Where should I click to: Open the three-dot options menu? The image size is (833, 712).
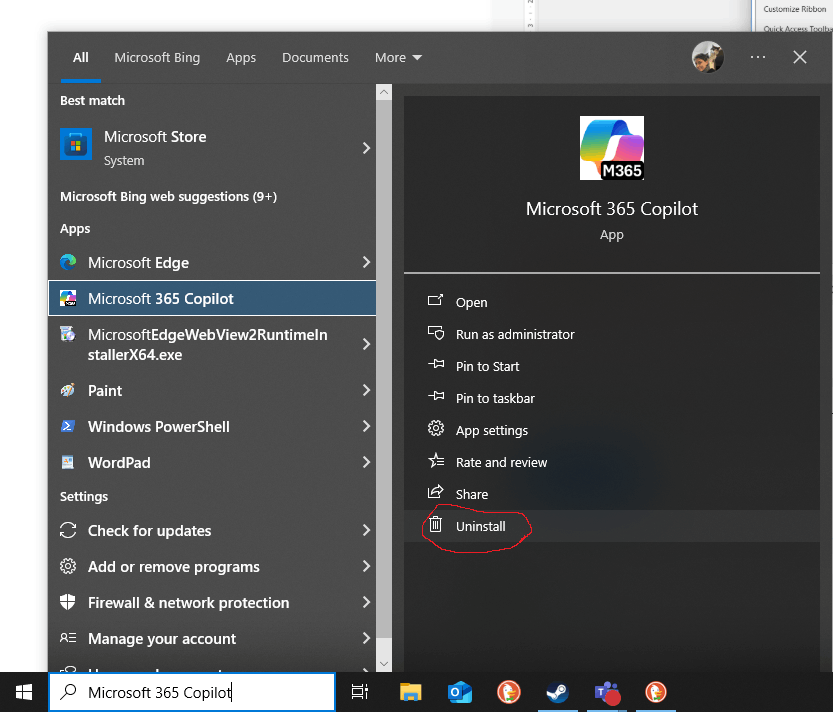pyautogui.click(x=758, y=57)
